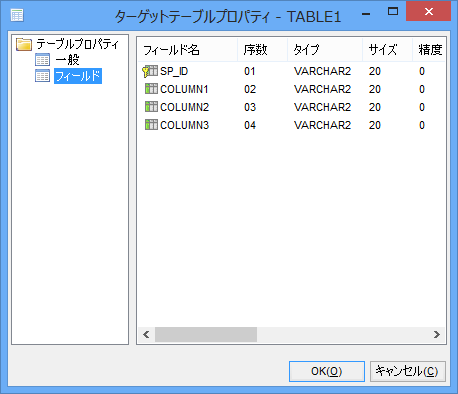Select the テーブルプロパティ root node
458x394 pixels.
(x=77, y=44)
